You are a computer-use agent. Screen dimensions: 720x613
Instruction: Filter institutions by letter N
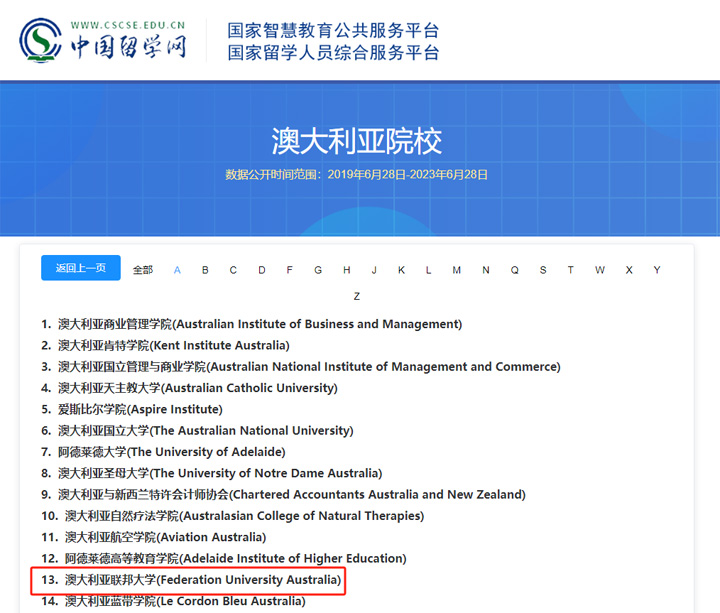[486, 270]
